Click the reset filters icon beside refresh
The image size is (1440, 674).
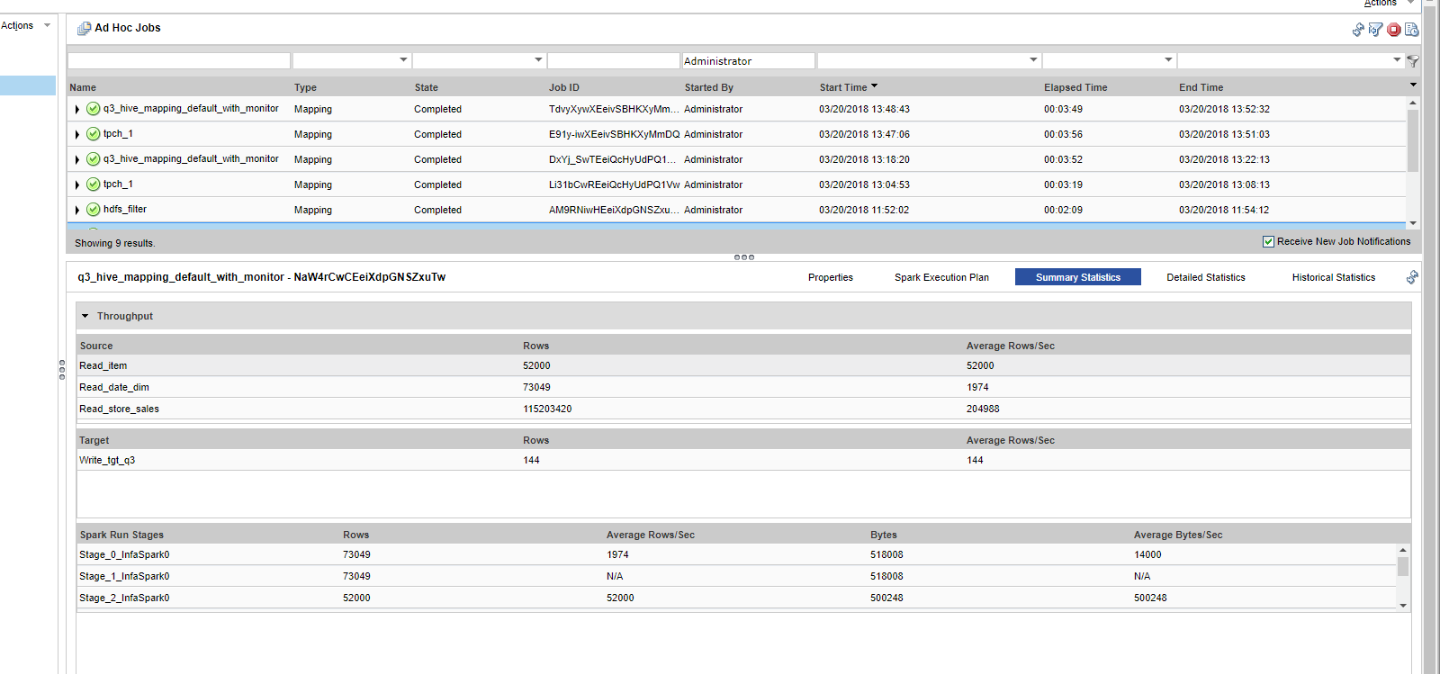1376,30
